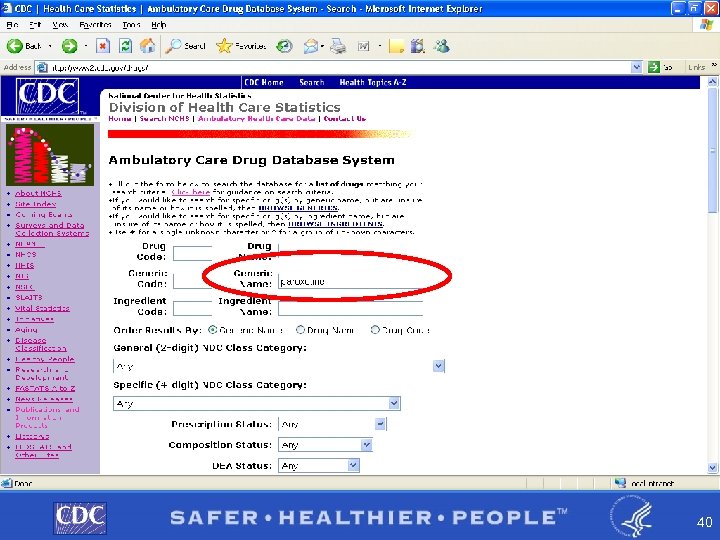Viewport: 720px width, 540px height.
Task: Open Vital Statistics sidebar link
Action: pos(42,308)
